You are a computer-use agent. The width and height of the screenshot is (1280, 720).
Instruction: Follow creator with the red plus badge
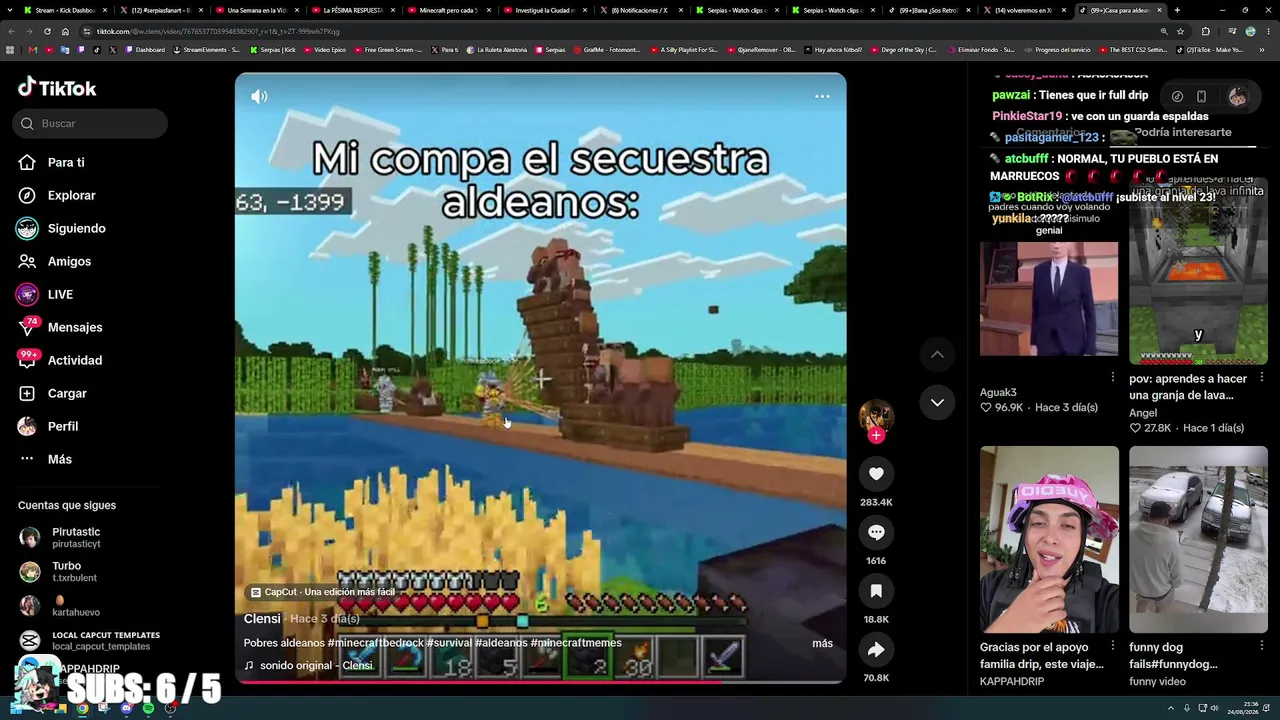click(x=876, y=435)
